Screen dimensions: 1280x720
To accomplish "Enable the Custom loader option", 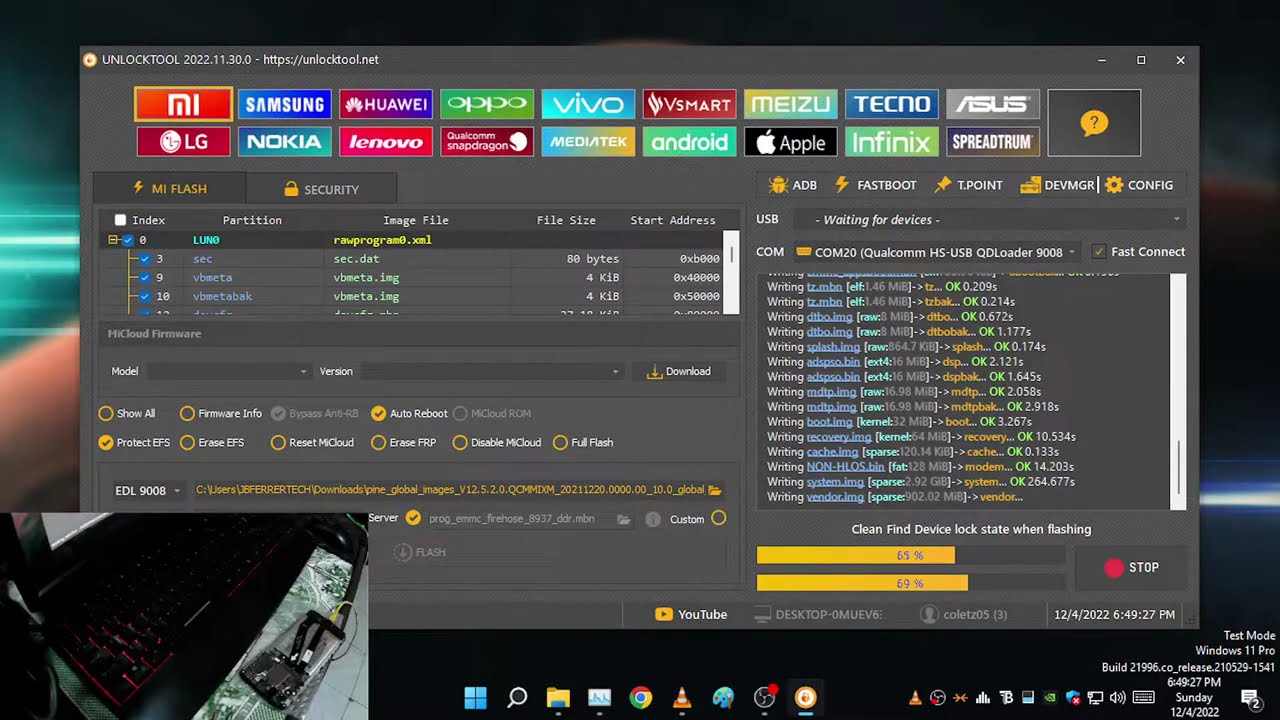I will point(718,518).
